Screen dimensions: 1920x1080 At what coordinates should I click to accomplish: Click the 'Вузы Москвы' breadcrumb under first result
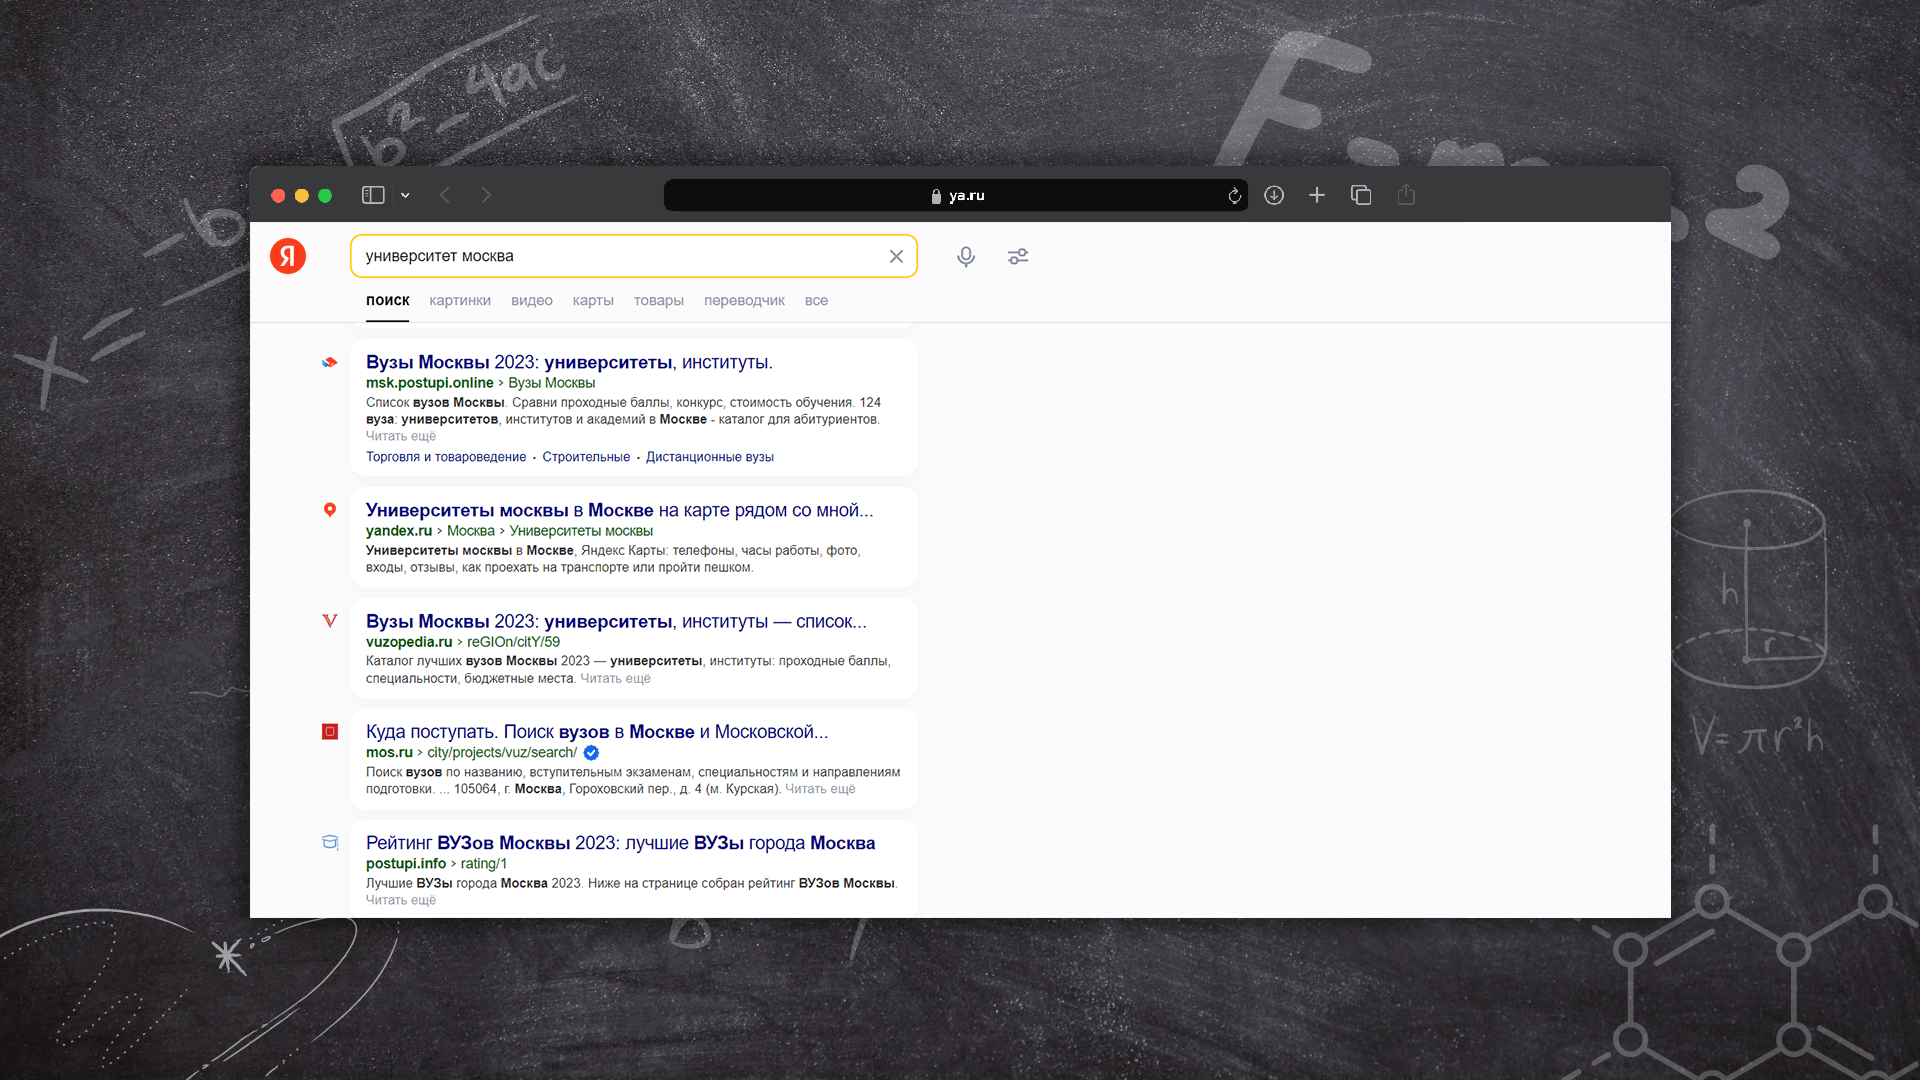coord(551,383)
